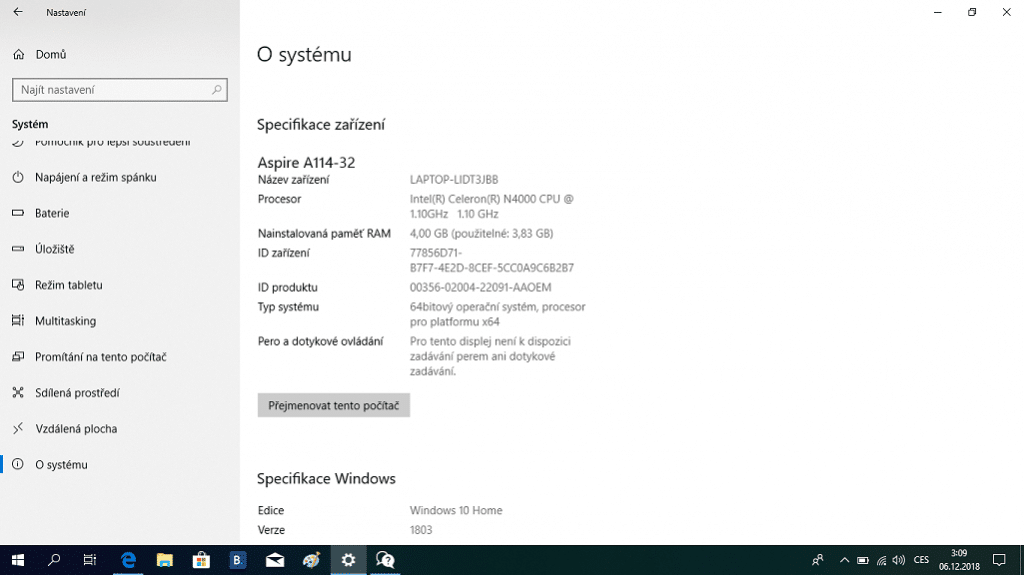This screenshot has width=1024, height=575.
Task: Select the device name LAPTOP-LIDT3JBB
Action: (x=454, y=180)
